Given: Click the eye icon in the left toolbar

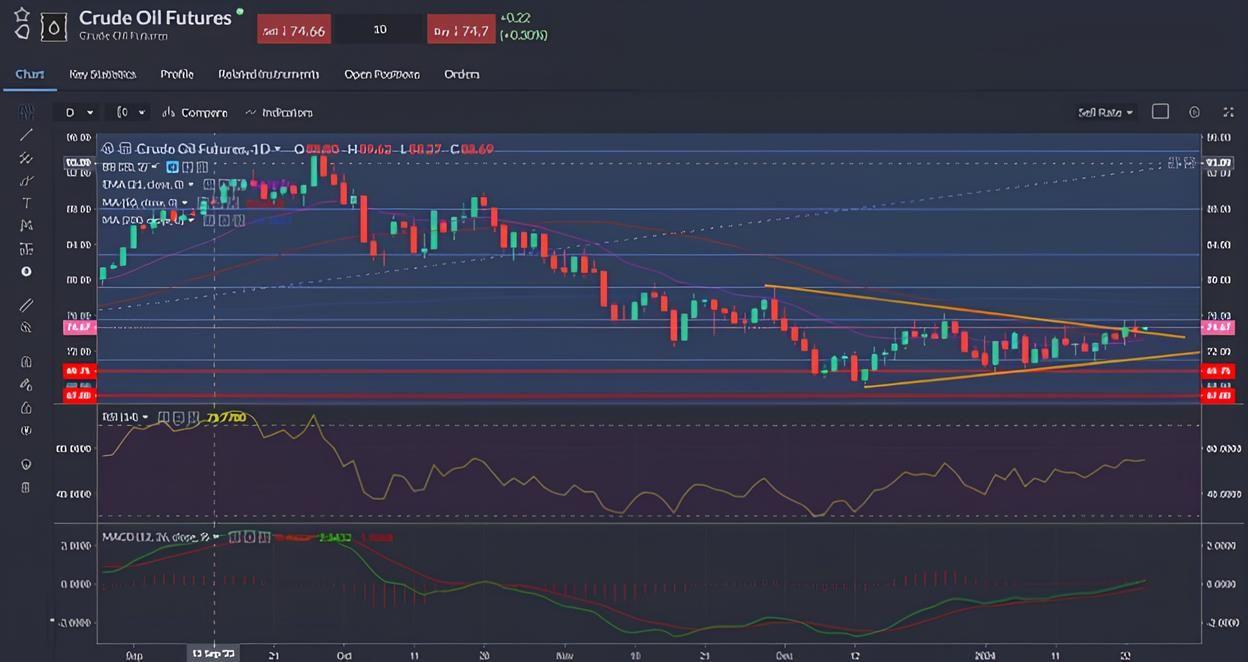Looking at the screenshot, I should click(x=26, y=464).
